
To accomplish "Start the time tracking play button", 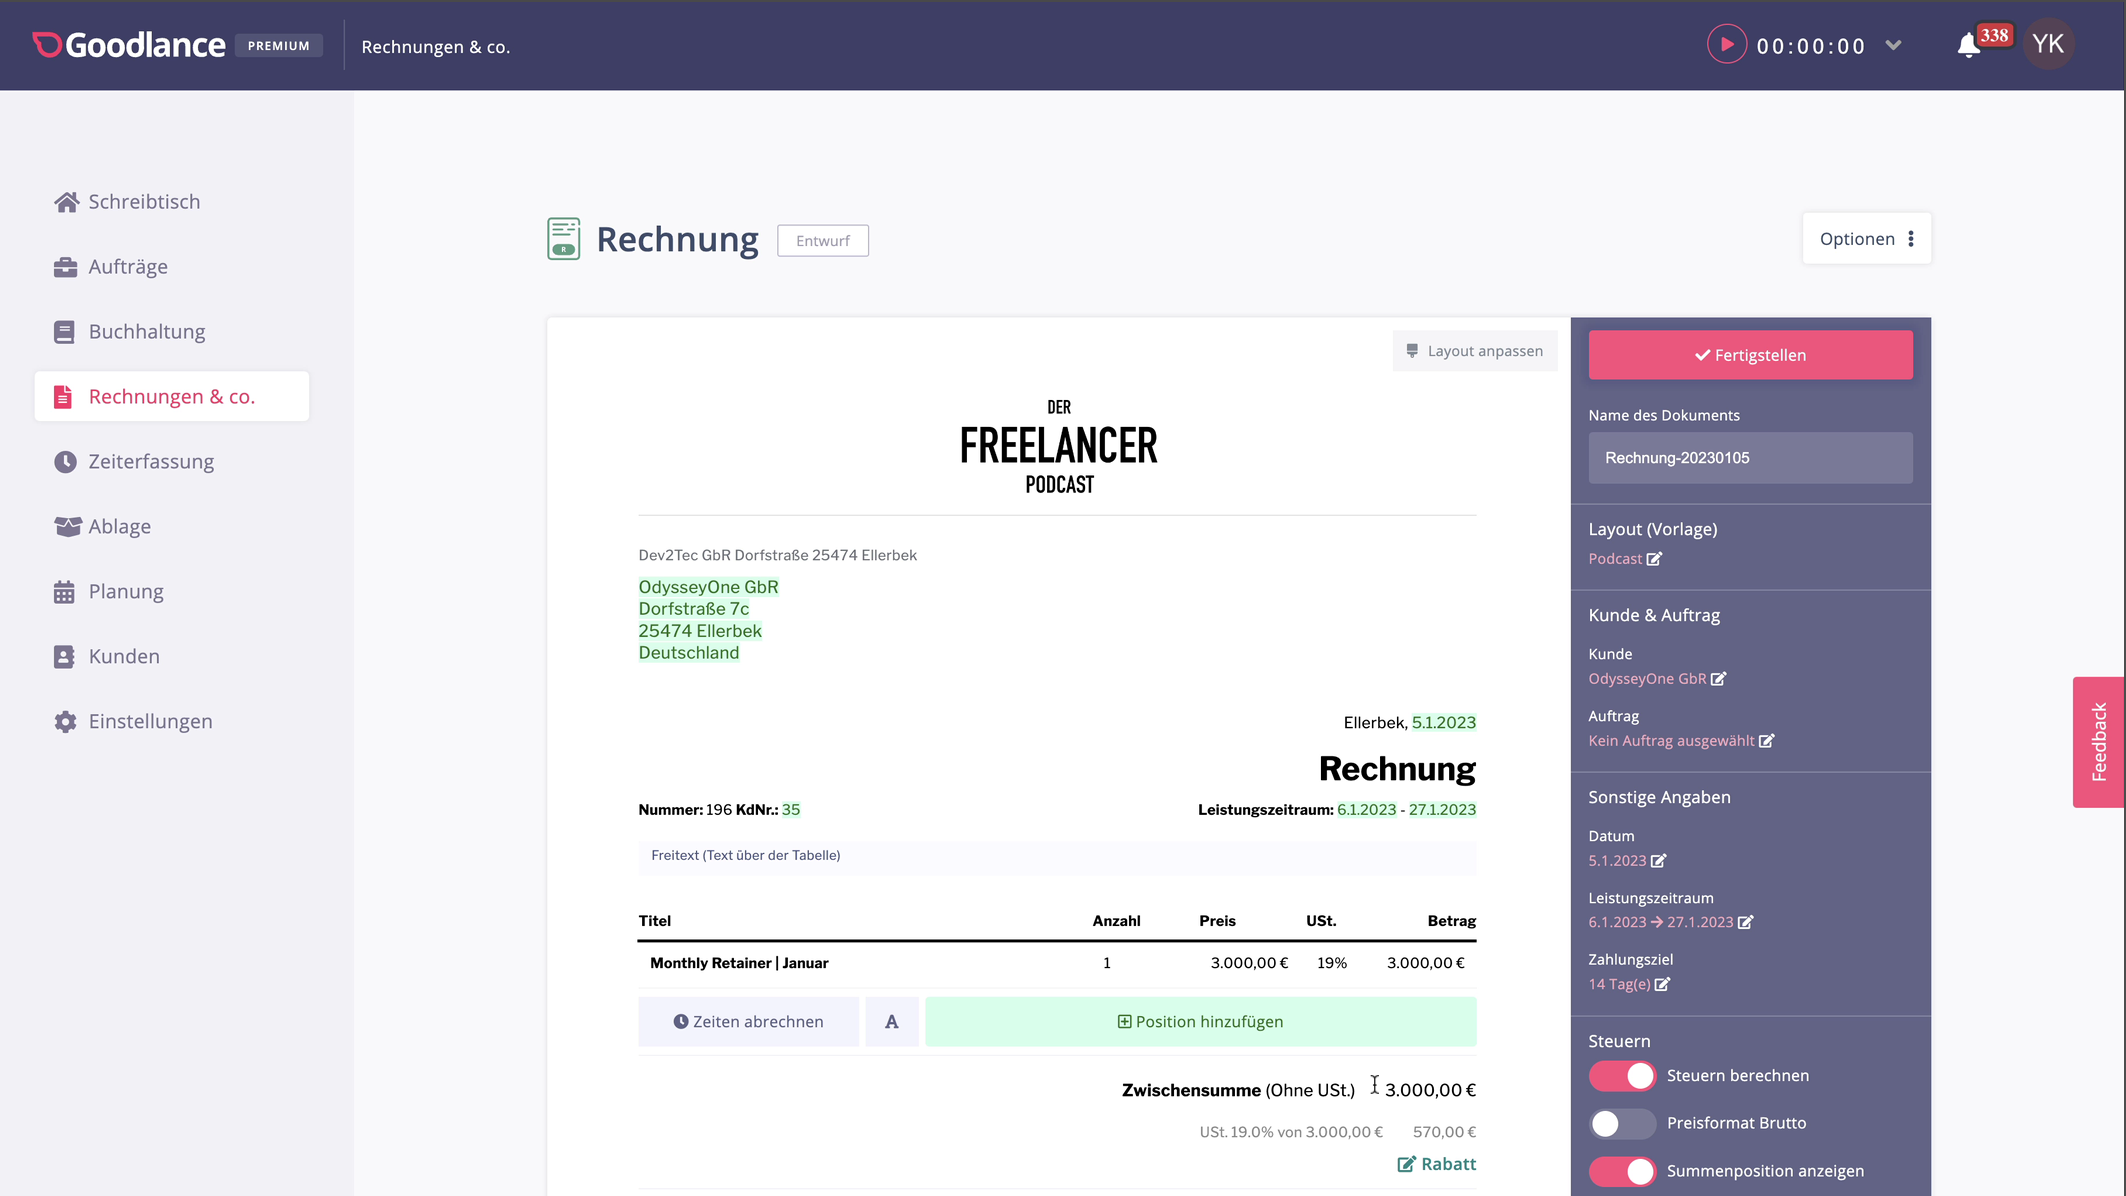I will (x=1725, y=45).
